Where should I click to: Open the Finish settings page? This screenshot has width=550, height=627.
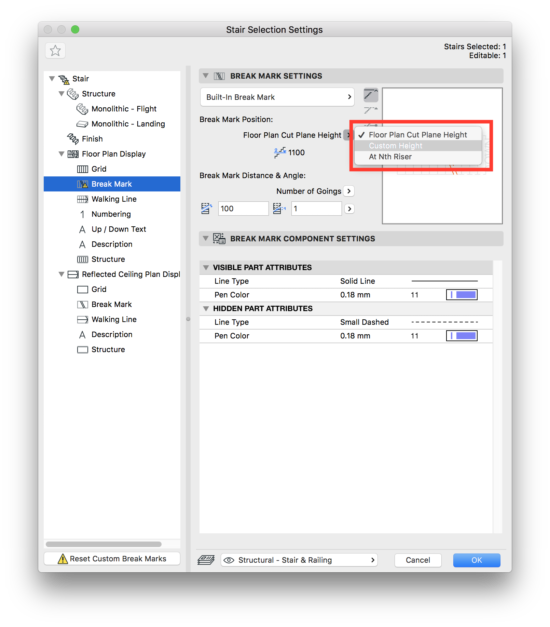[85, 139]
